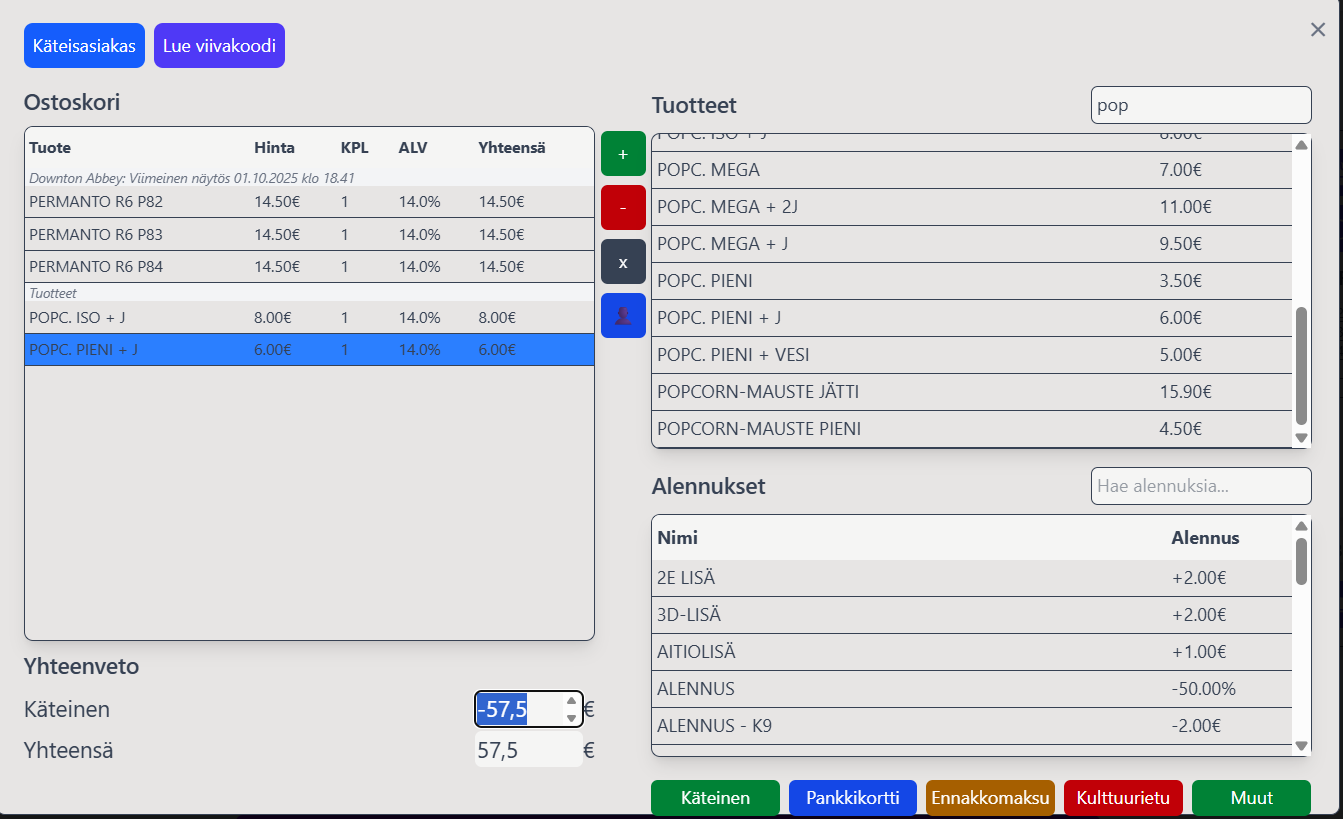
Task: Click the green plus quantity button
Action: [x=623, y=154]
